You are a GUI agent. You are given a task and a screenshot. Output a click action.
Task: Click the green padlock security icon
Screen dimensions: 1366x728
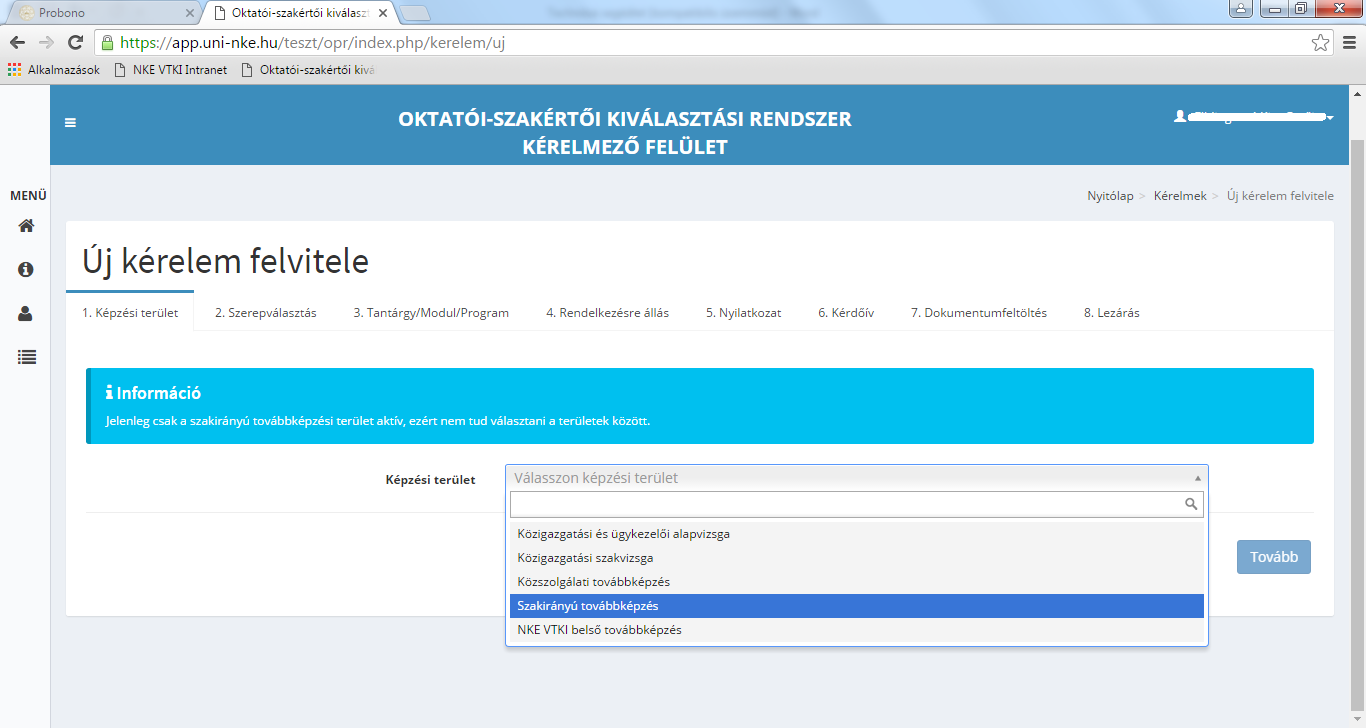click(x=107, y=43)
